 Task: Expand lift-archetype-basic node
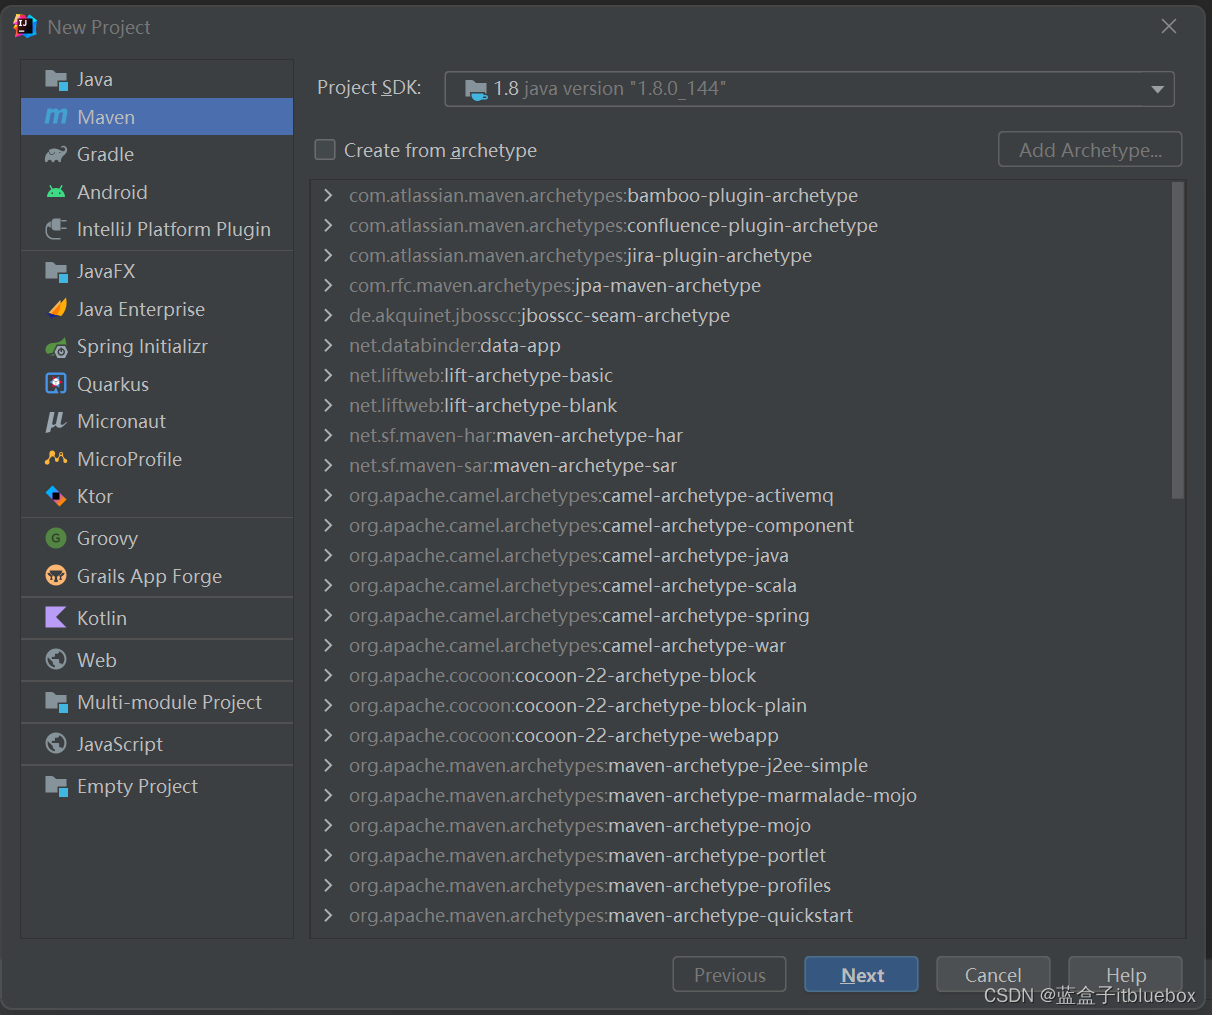[x=328, y=375]
